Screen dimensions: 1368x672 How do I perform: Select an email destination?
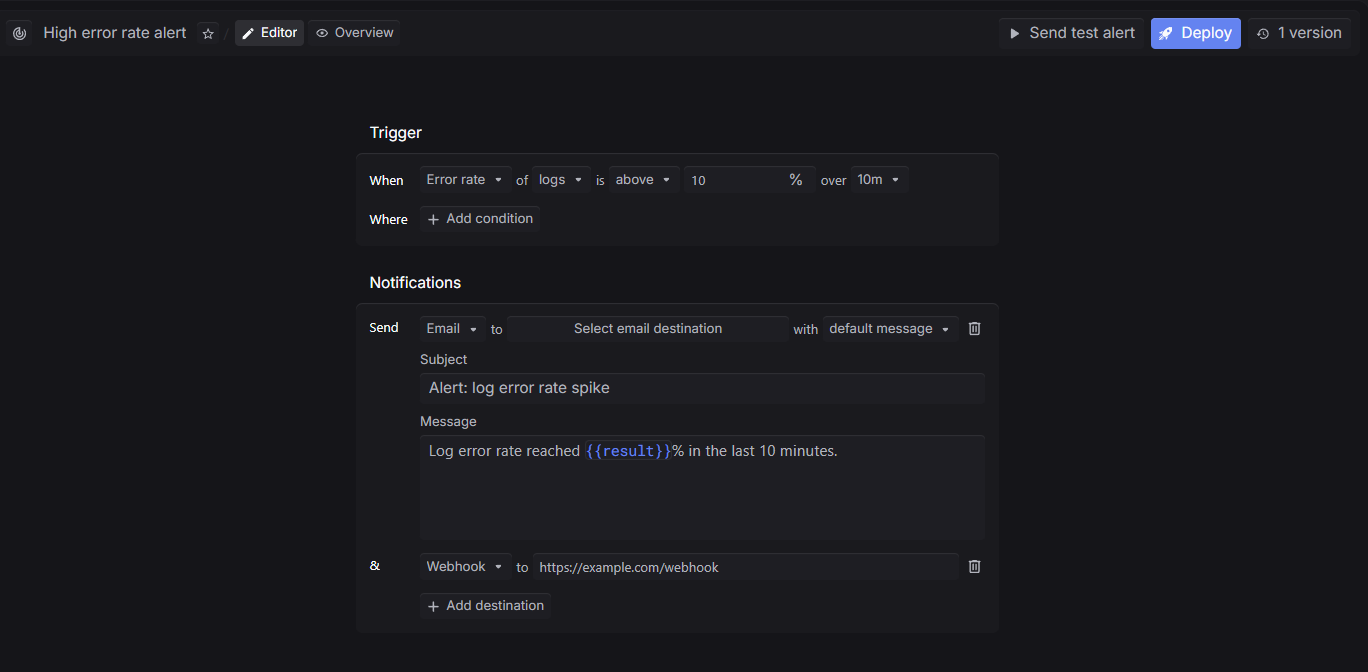tap(648, 329)
